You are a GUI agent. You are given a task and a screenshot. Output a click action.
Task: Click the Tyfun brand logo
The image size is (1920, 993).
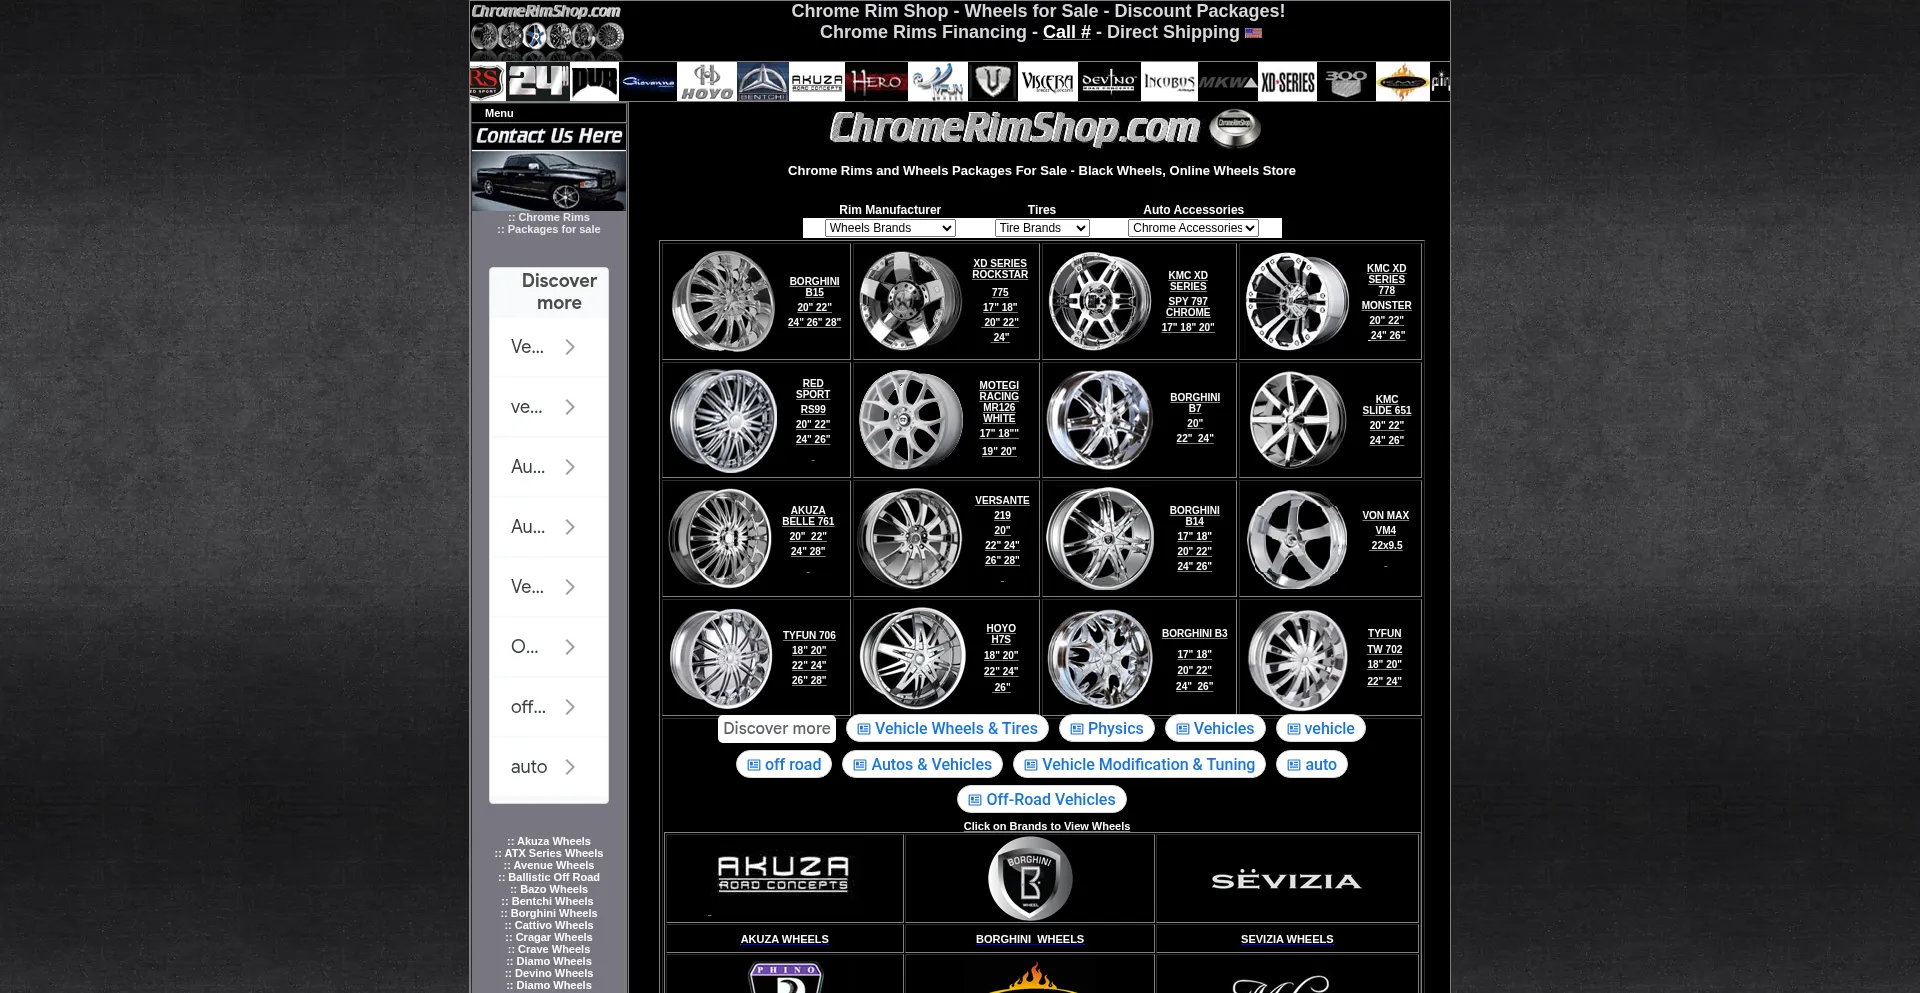pyautogui.click(x=939, y=82)
